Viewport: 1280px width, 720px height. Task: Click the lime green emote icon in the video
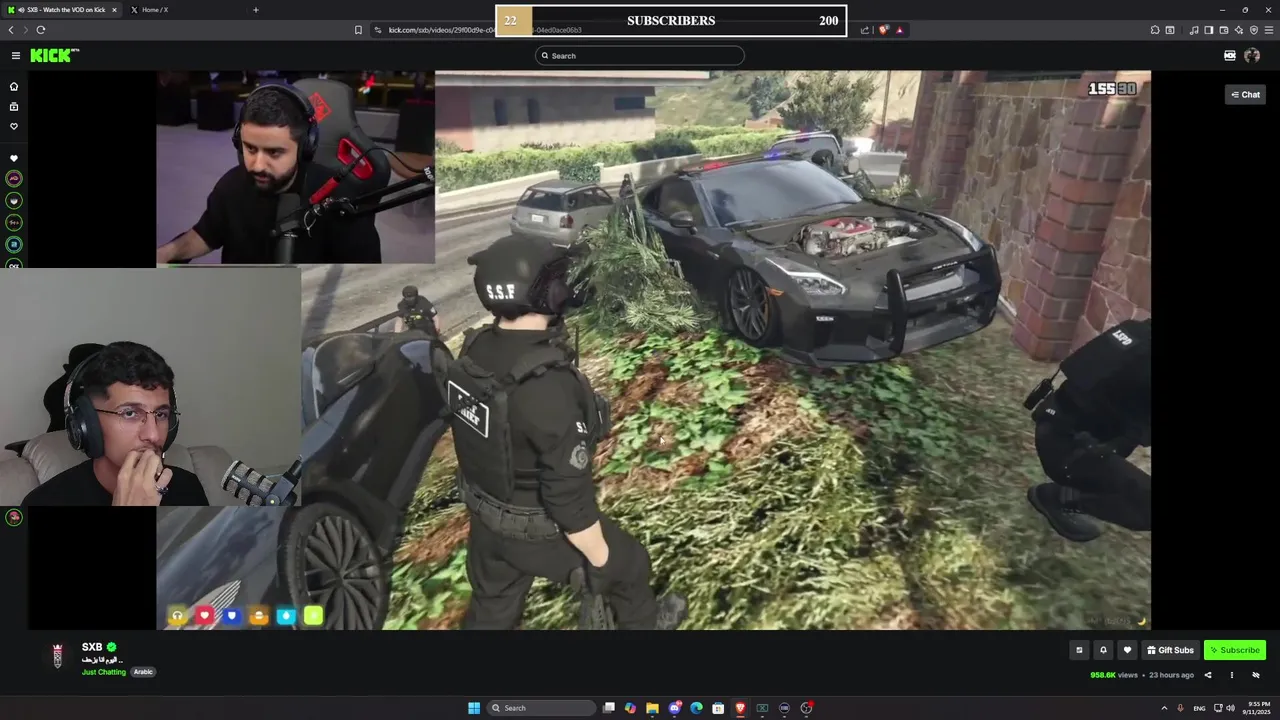pos(313,616)
